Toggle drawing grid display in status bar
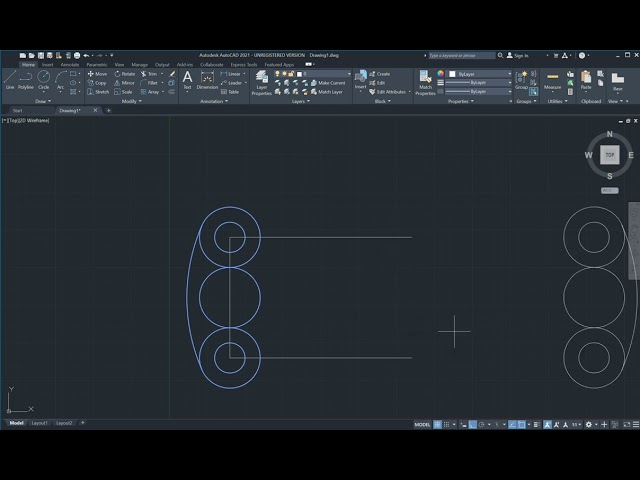The width and height of the screenshot is (640, 480). (x=437, y=424)
